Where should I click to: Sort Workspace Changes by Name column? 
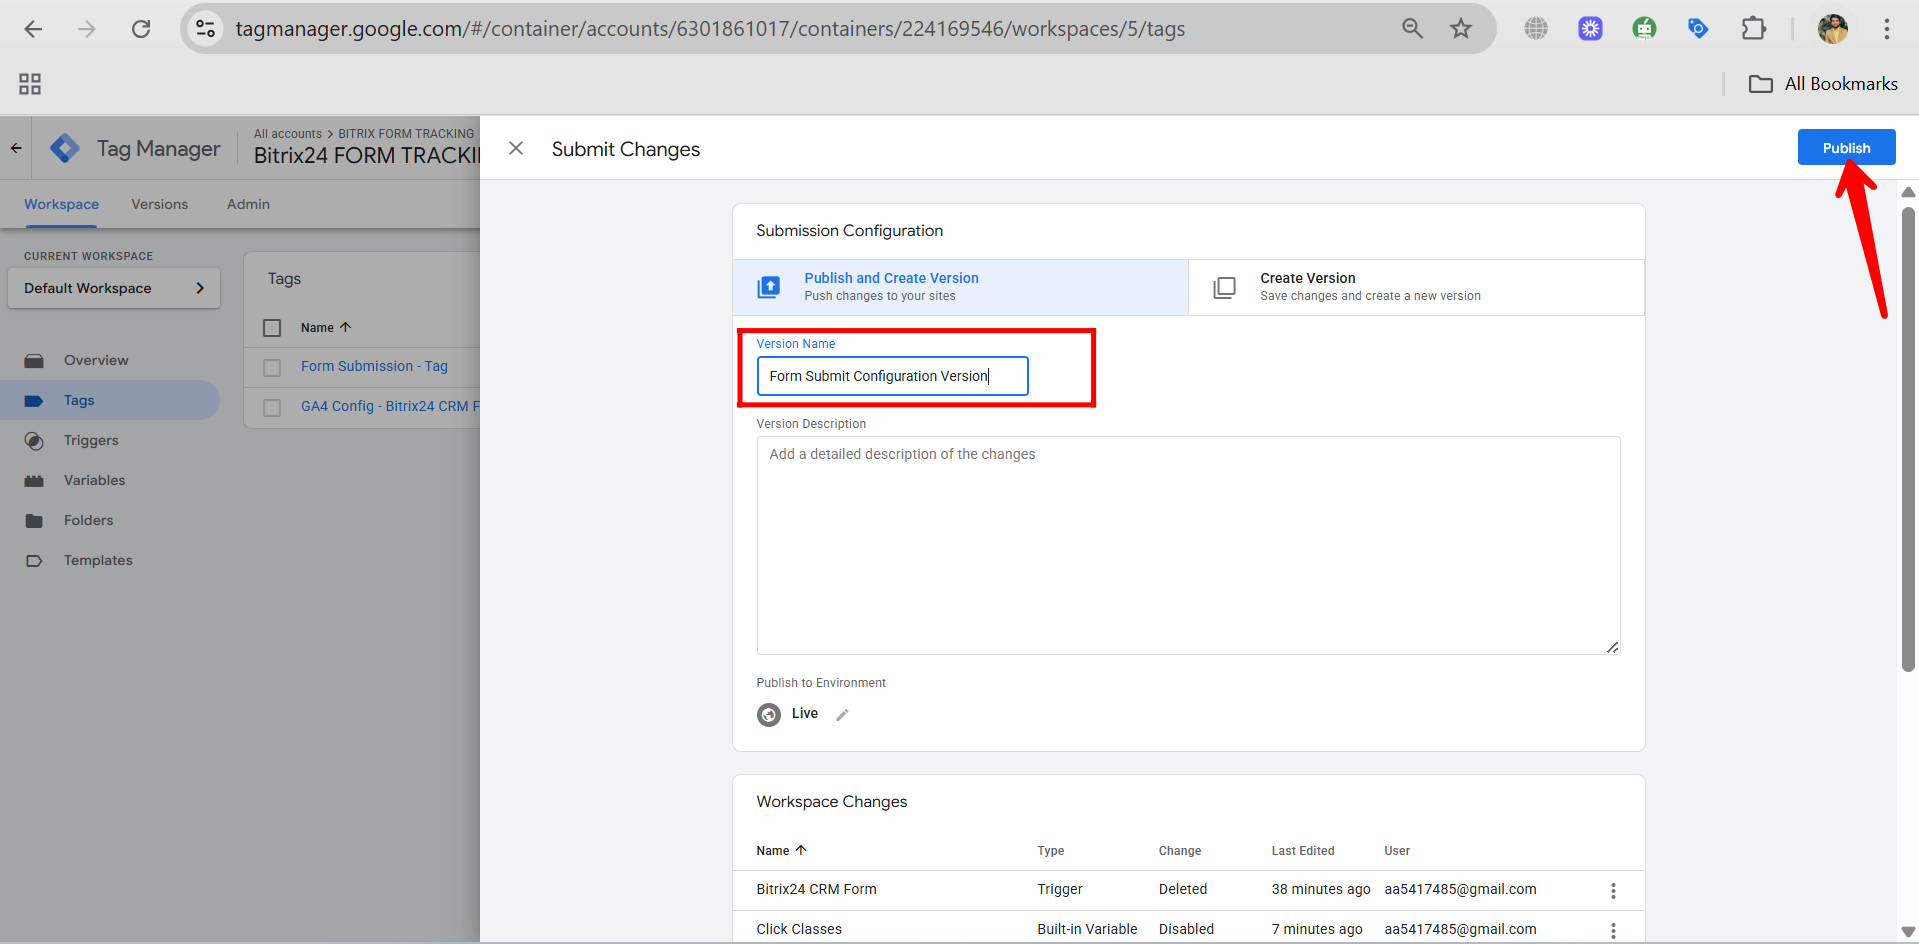tap(781, 850)
